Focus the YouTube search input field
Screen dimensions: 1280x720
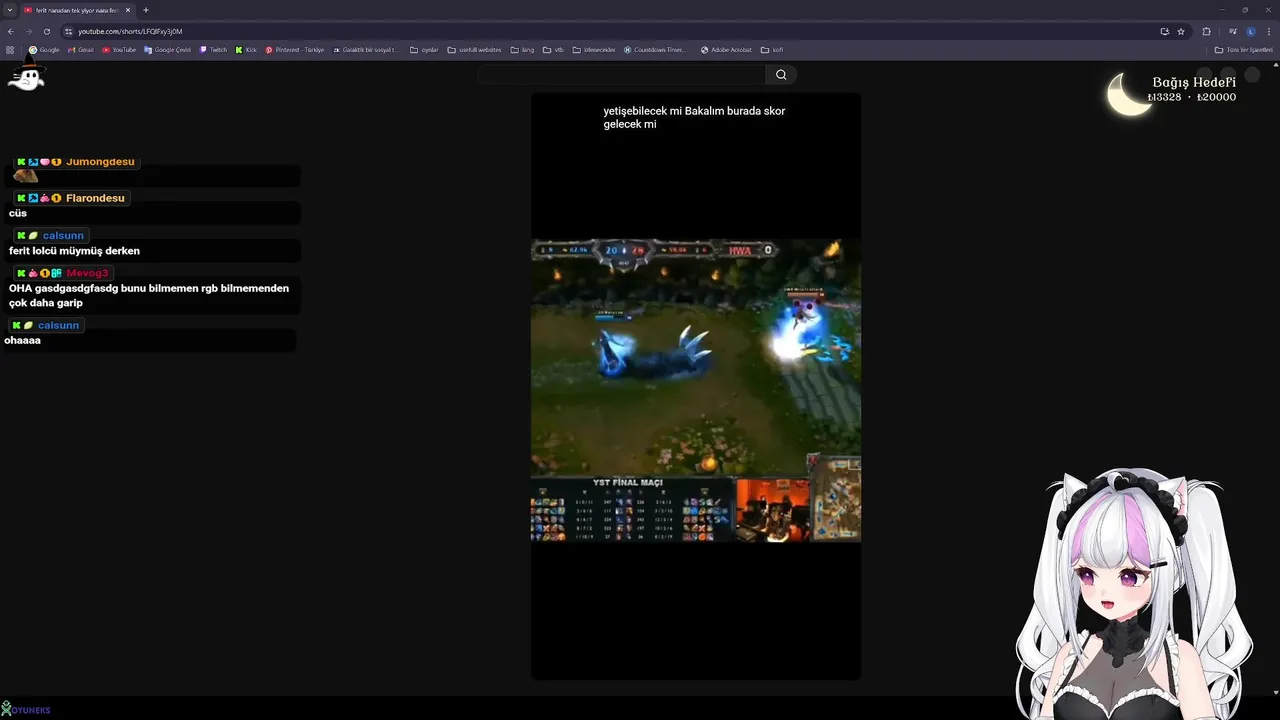(622, 74)
